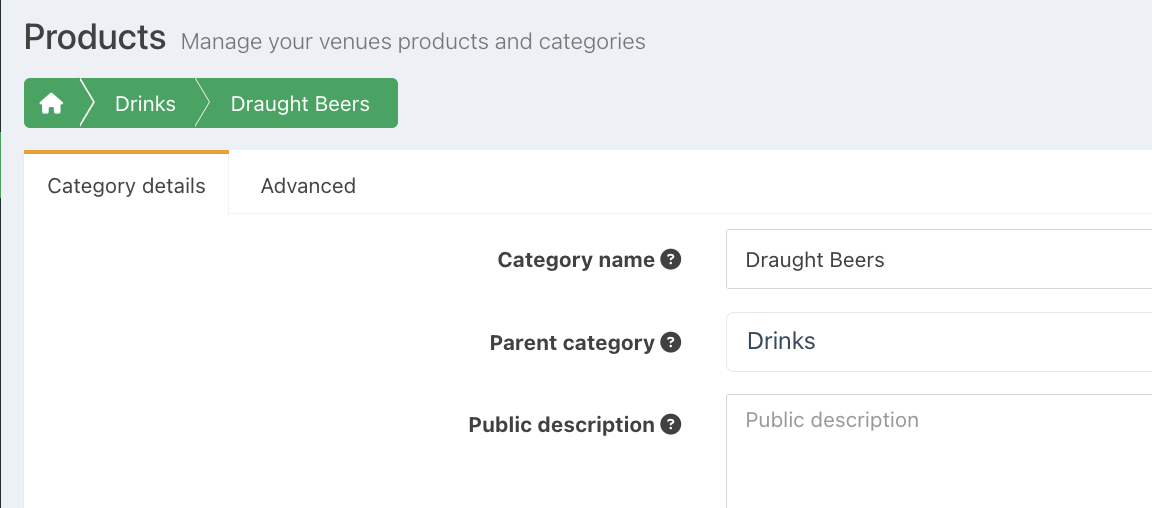The width and height of the screenshot is (1152, 508).
Task: Click the Public description field label
Action: pos(561,425)
